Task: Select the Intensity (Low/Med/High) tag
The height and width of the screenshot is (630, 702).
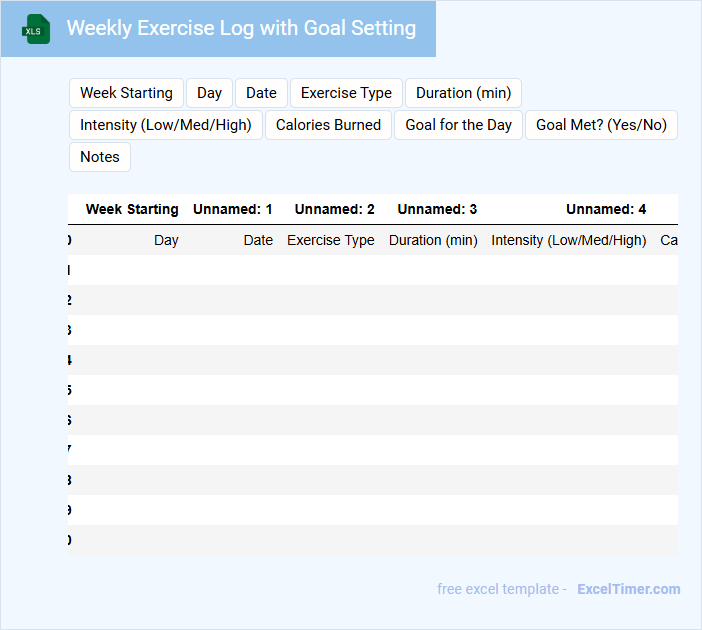Action: click(x=166, y=125)
